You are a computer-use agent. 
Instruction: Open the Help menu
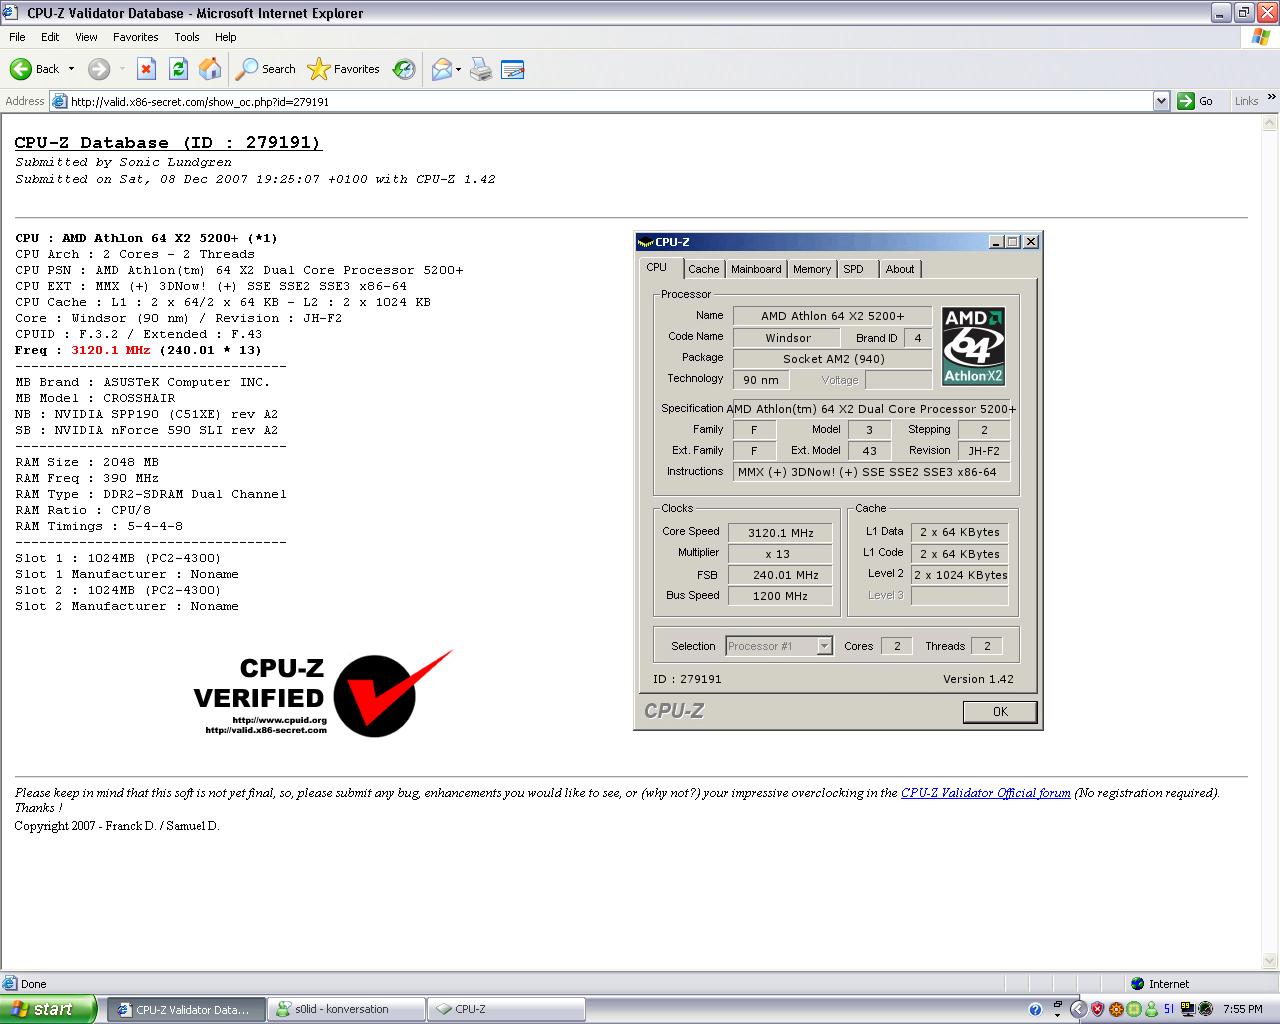(x=226, y=37)
